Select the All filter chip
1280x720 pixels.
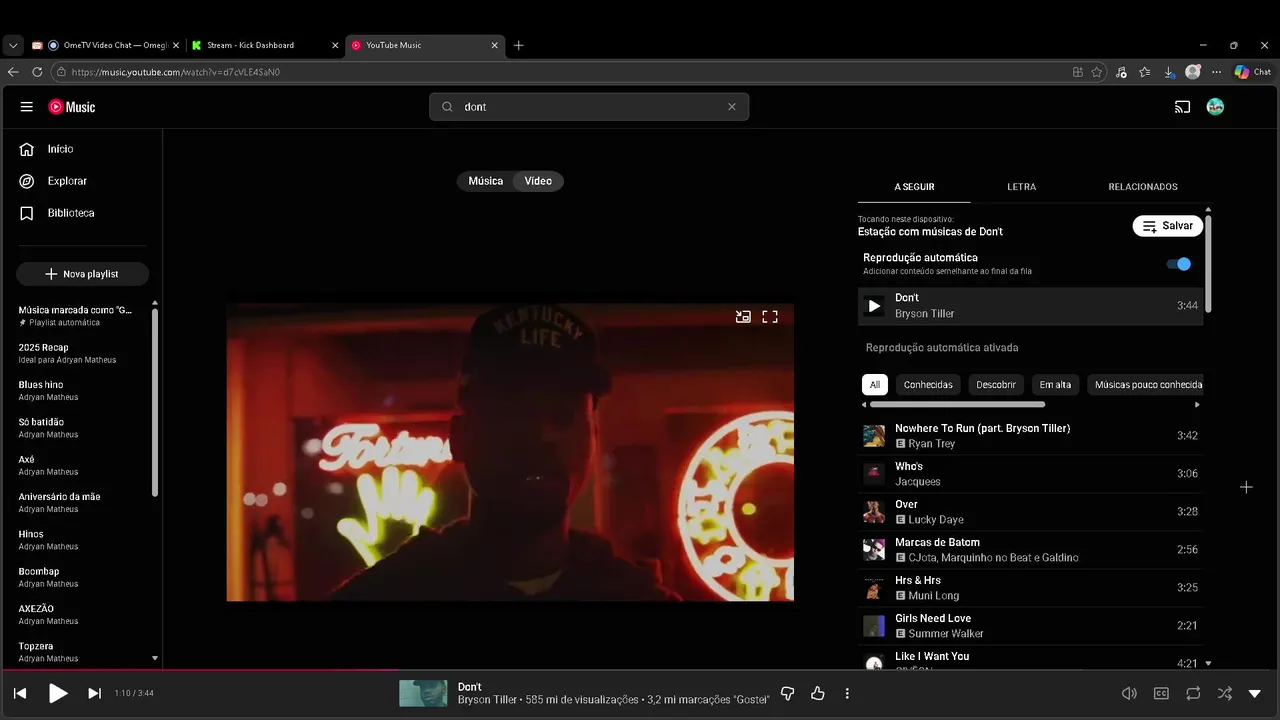[x=875, y=385]
